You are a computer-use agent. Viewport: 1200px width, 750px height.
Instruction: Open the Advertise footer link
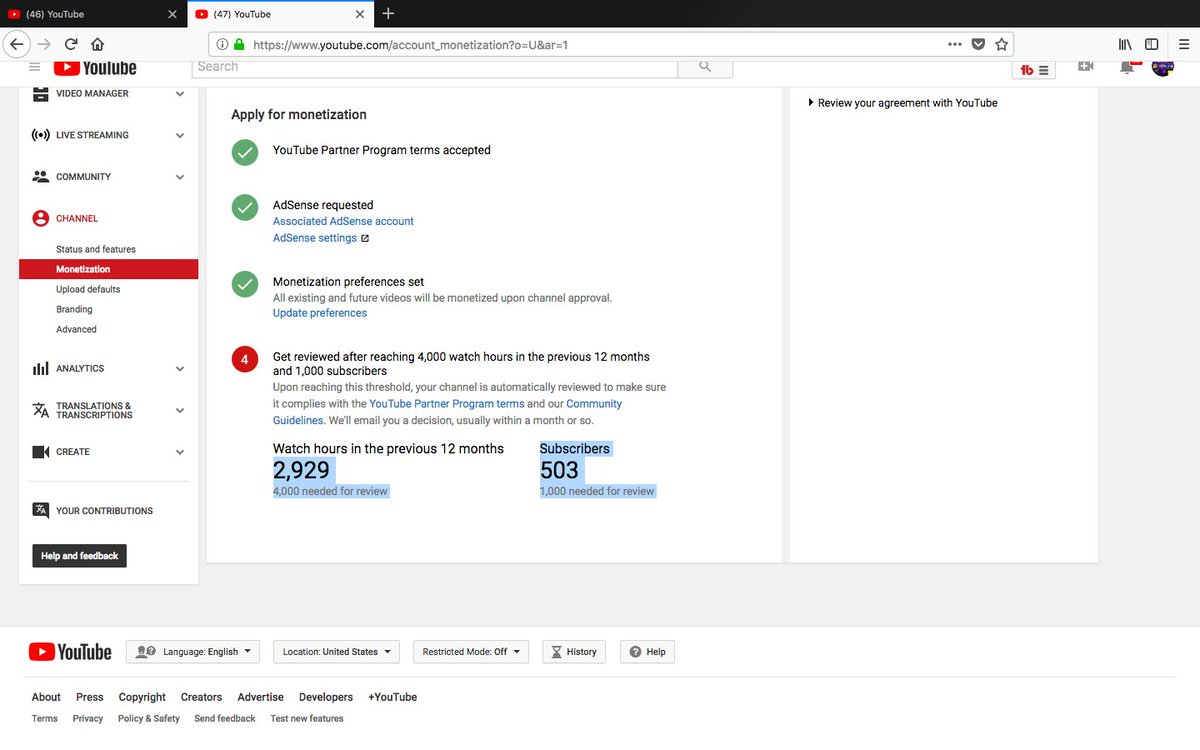[x=260, y=697]
